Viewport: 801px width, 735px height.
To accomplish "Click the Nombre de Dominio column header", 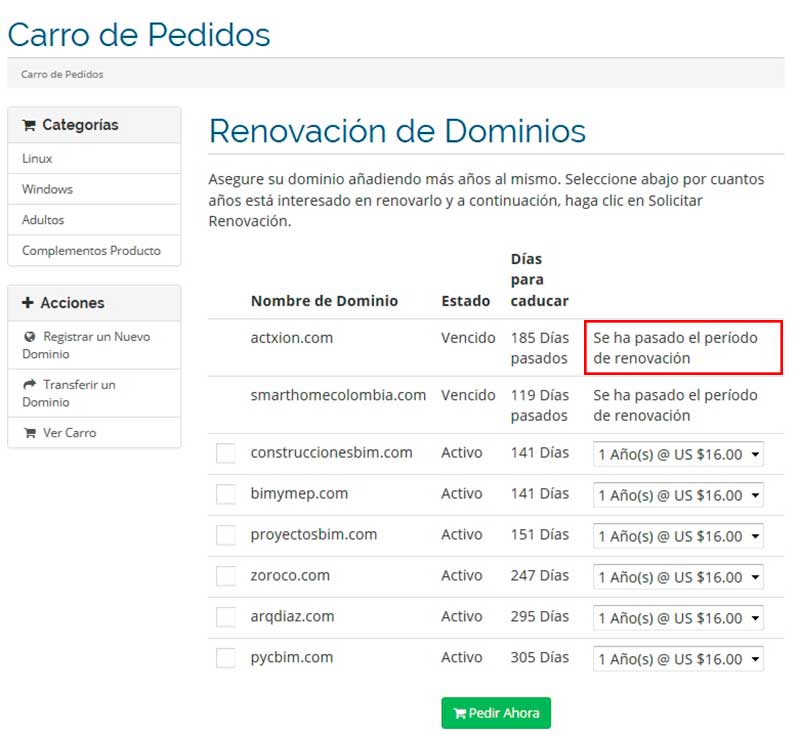I will tap(324, 301).
